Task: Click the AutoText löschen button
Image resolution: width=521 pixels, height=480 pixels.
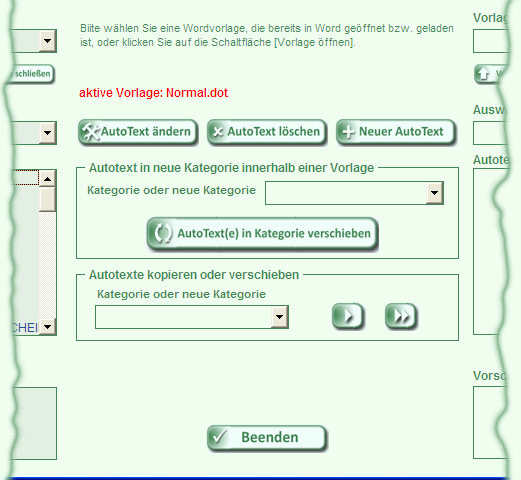Action: tap(267, 132)
